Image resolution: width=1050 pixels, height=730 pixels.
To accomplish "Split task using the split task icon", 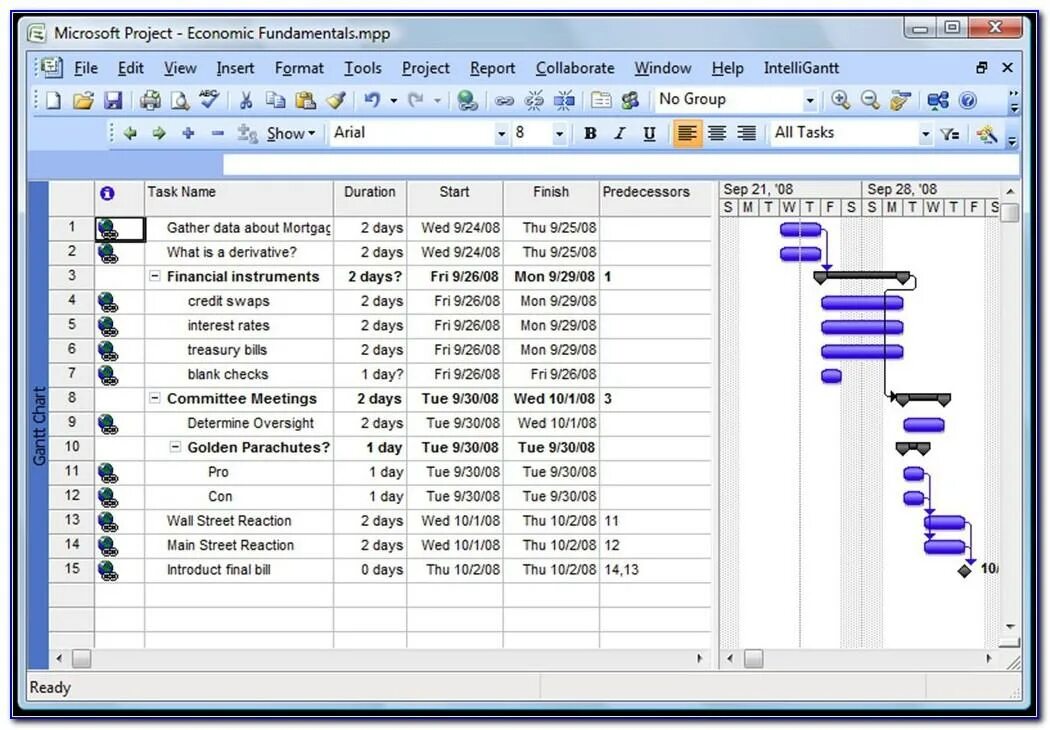I will (x=564, y=100).
